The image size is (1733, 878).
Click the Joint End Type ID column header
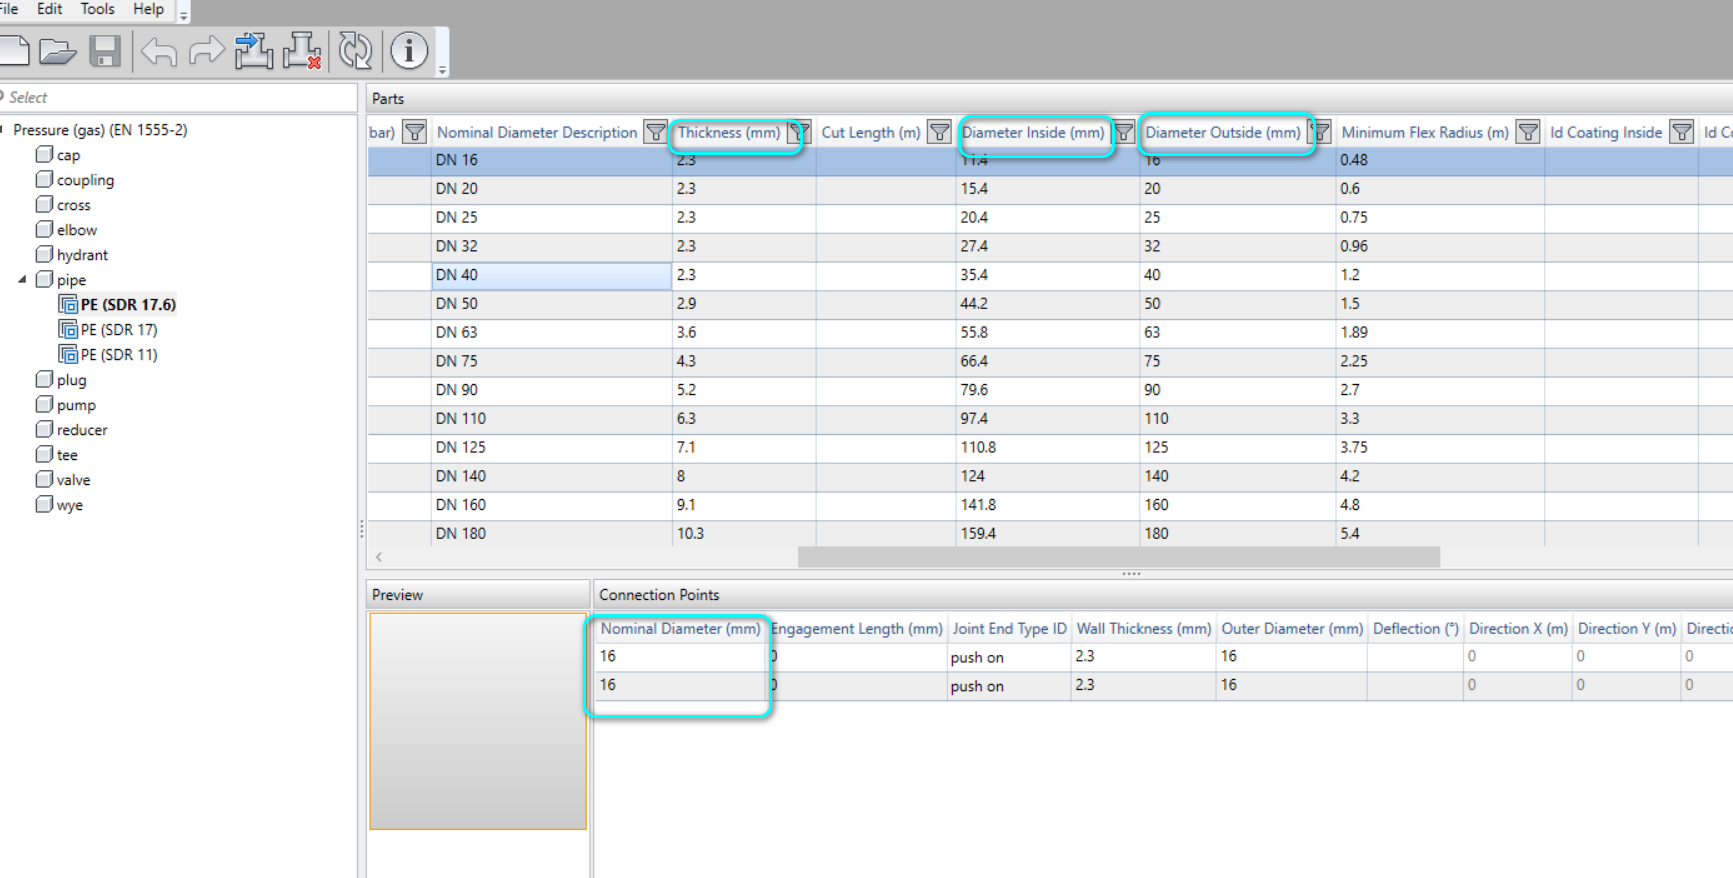click(x=1009, y=628)
